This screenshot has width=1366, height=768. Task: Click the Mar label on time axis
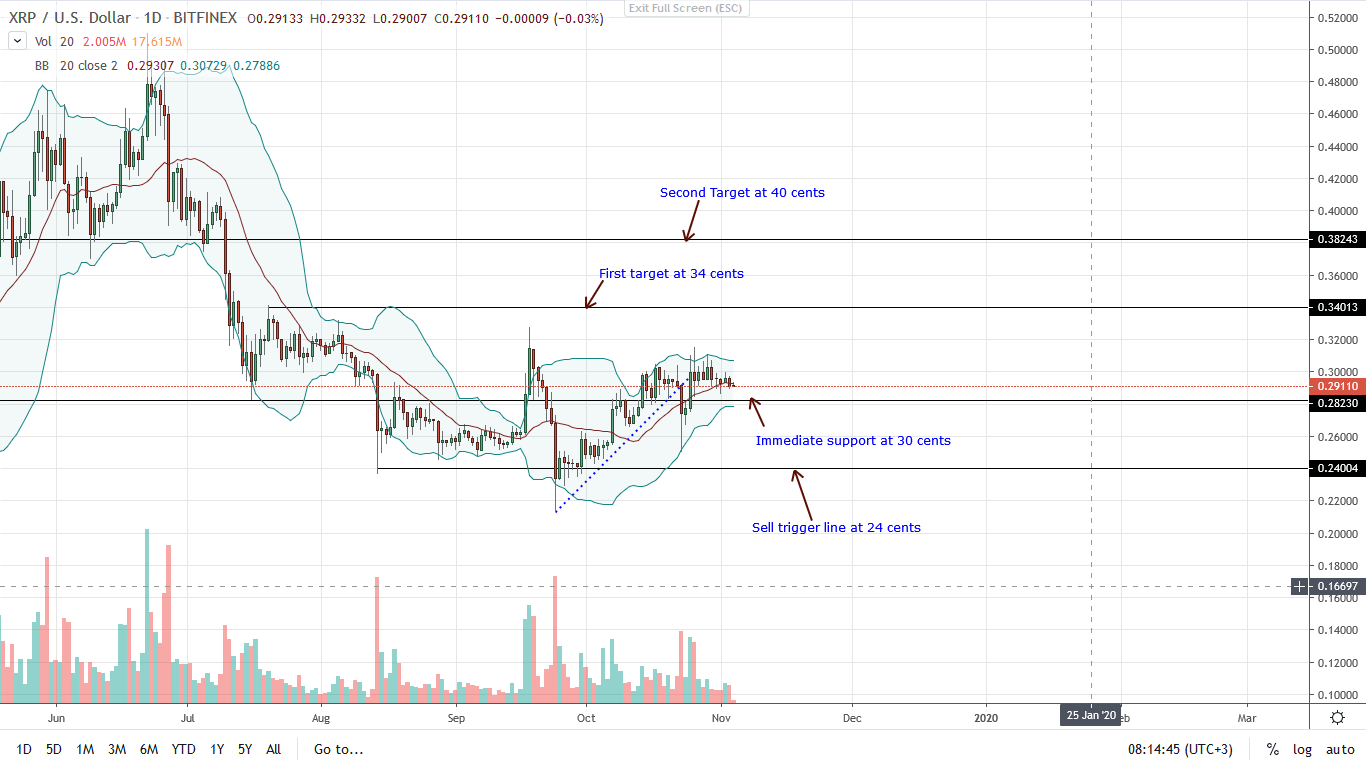click(x=1247, y=717)
